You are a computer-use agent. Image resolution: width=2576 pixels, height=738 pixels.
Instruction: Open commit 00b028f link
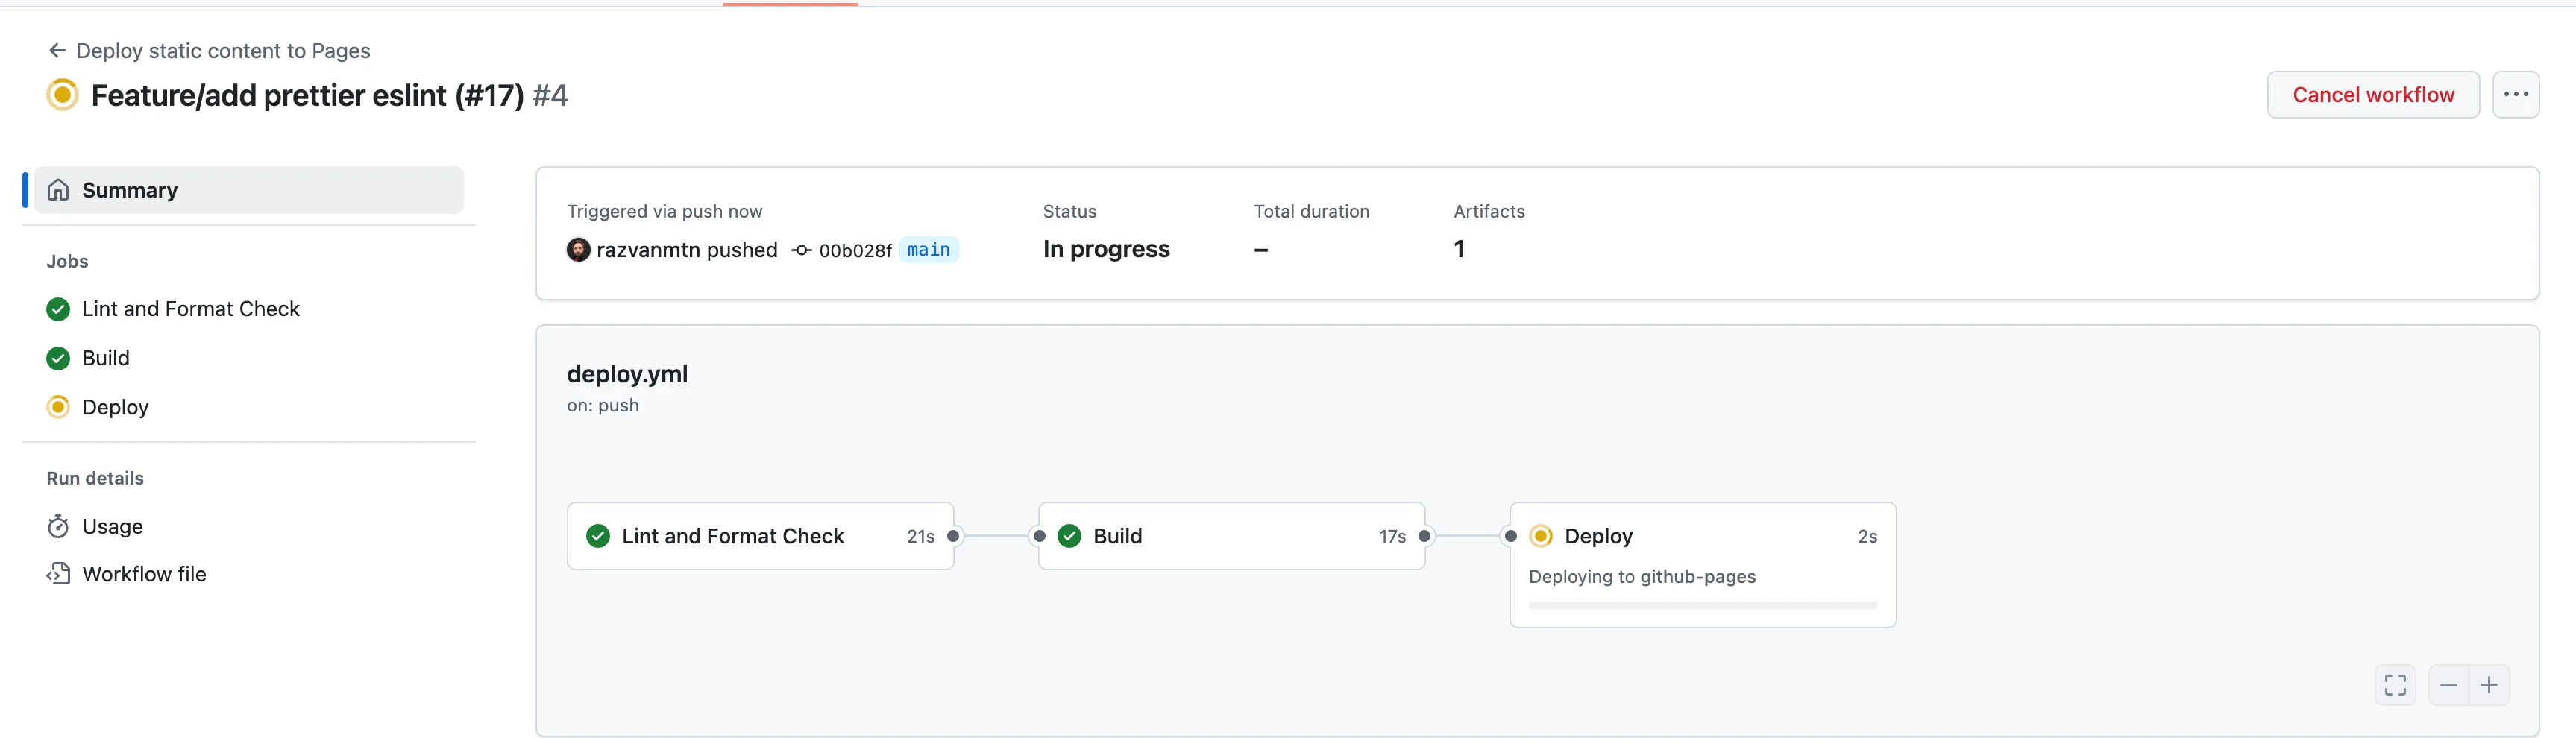tap(854, 251)
